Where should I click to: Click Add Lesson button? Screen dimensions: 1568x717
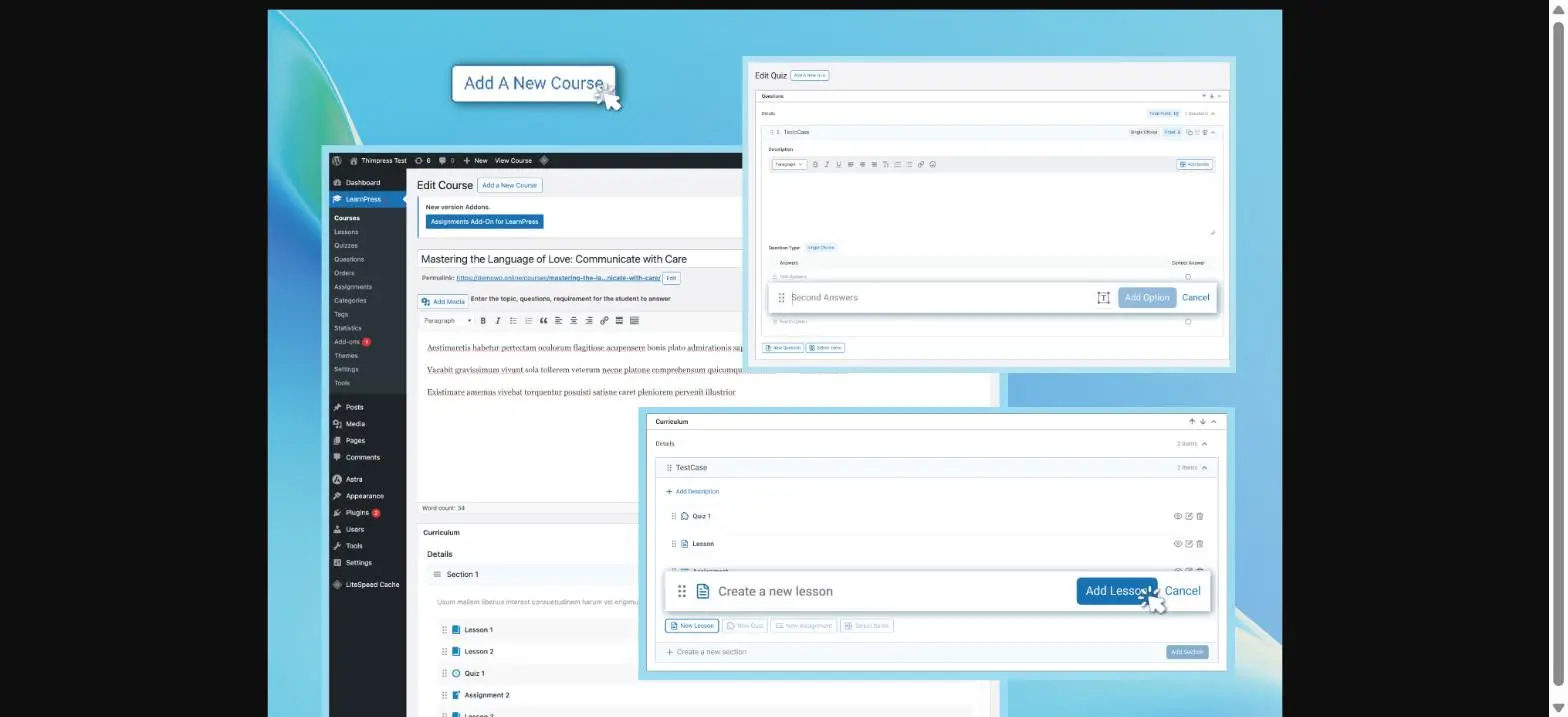point(1117,591)
